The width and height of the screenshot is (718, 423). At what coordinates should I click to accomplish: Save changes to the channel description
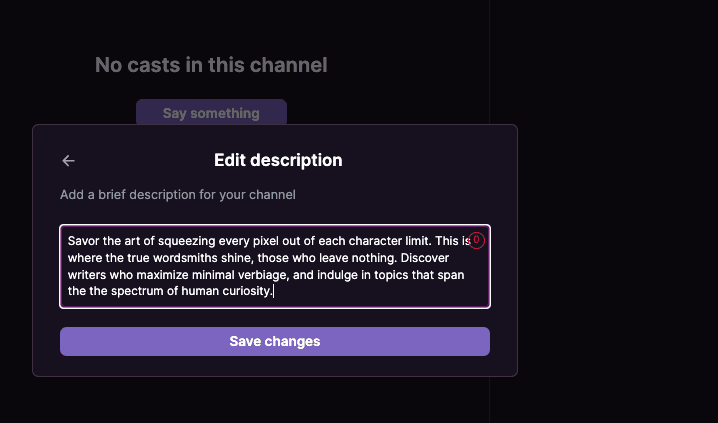point(275,342)
